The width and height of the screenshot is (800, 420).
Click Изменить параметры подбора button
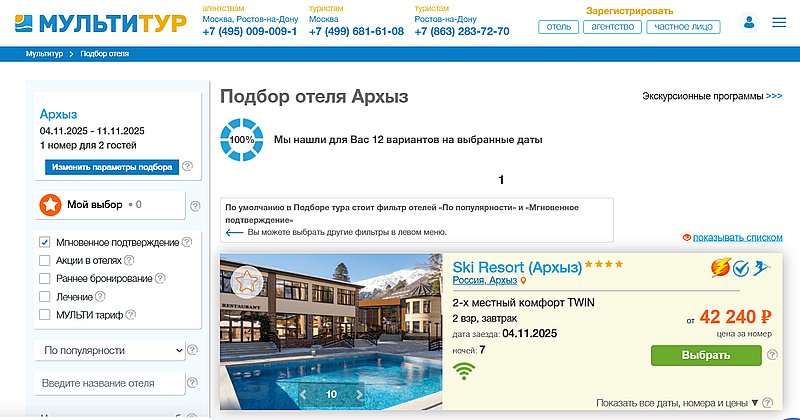(x=112, y=167)
